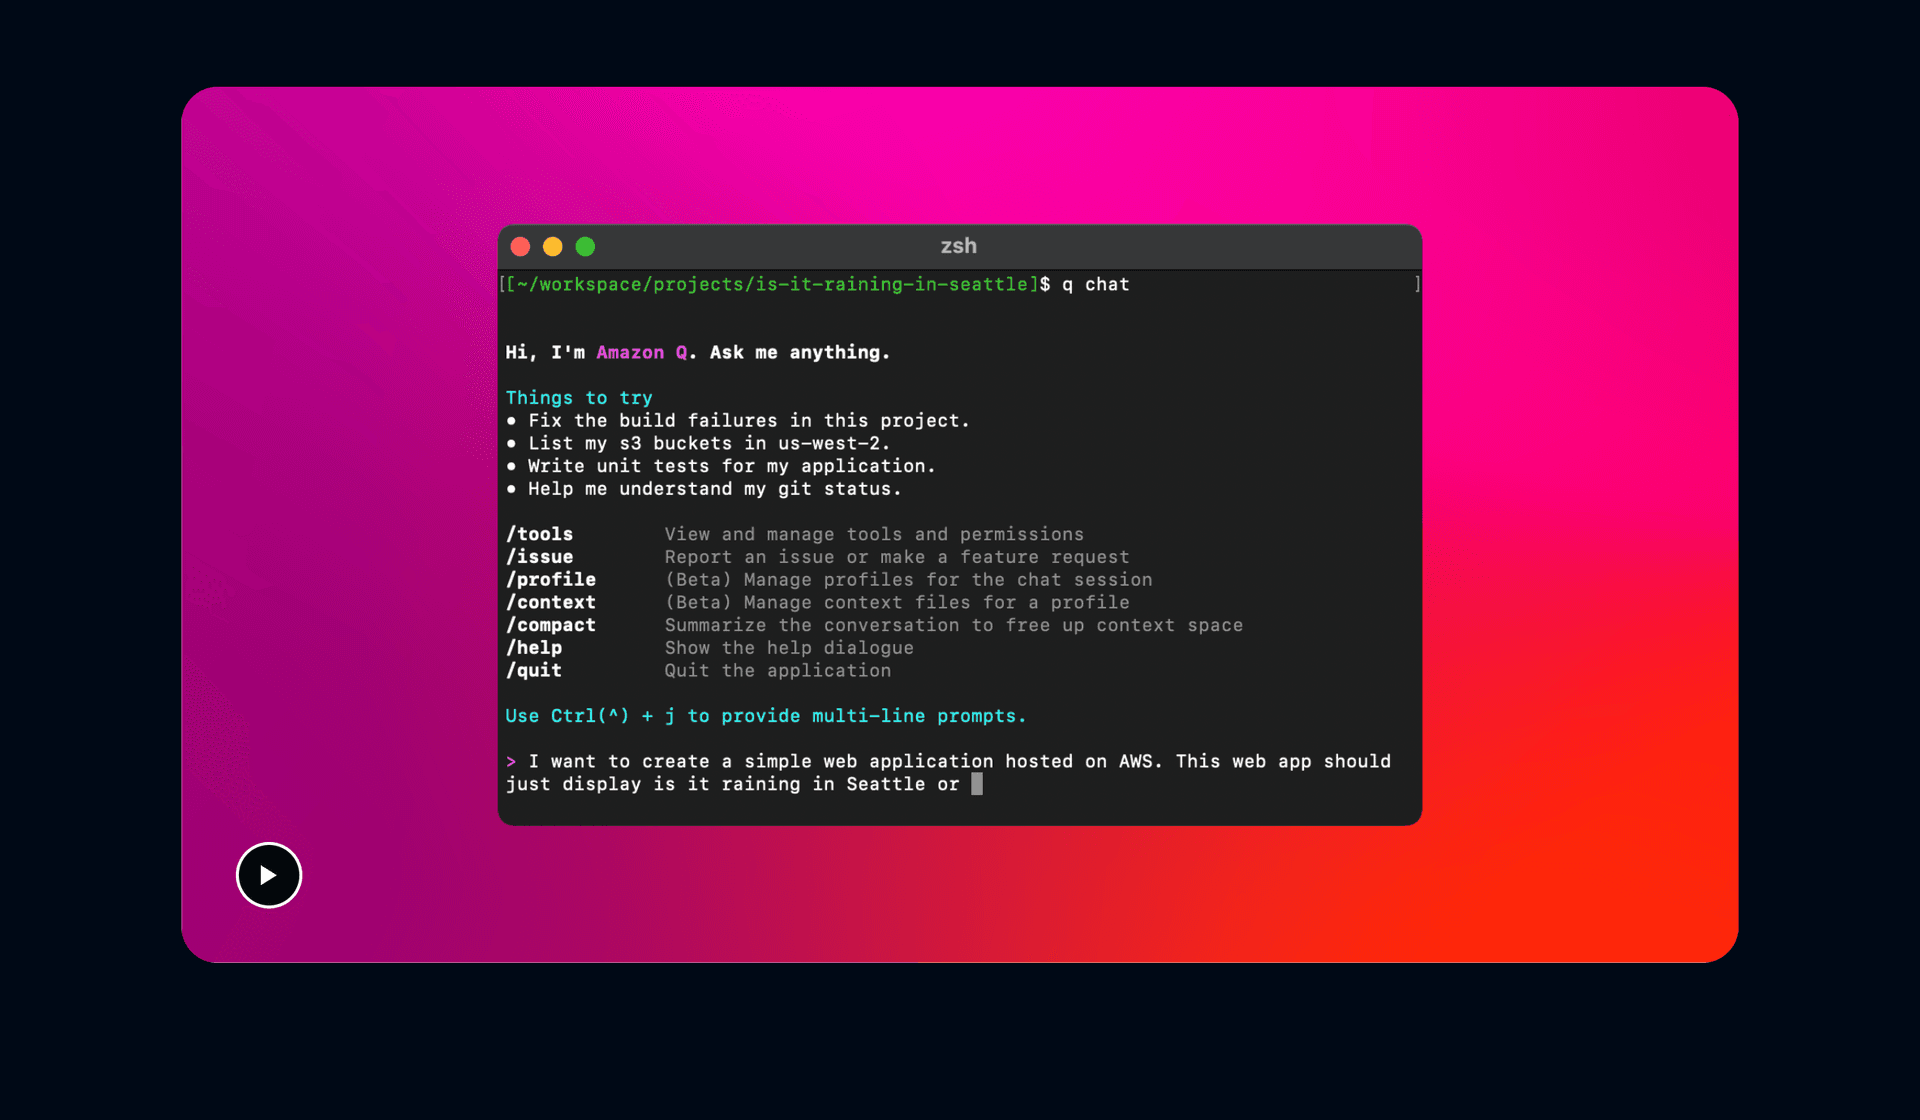Click the green maximize window dot
1920x1120 pixels.
click(x=586, y=247)
